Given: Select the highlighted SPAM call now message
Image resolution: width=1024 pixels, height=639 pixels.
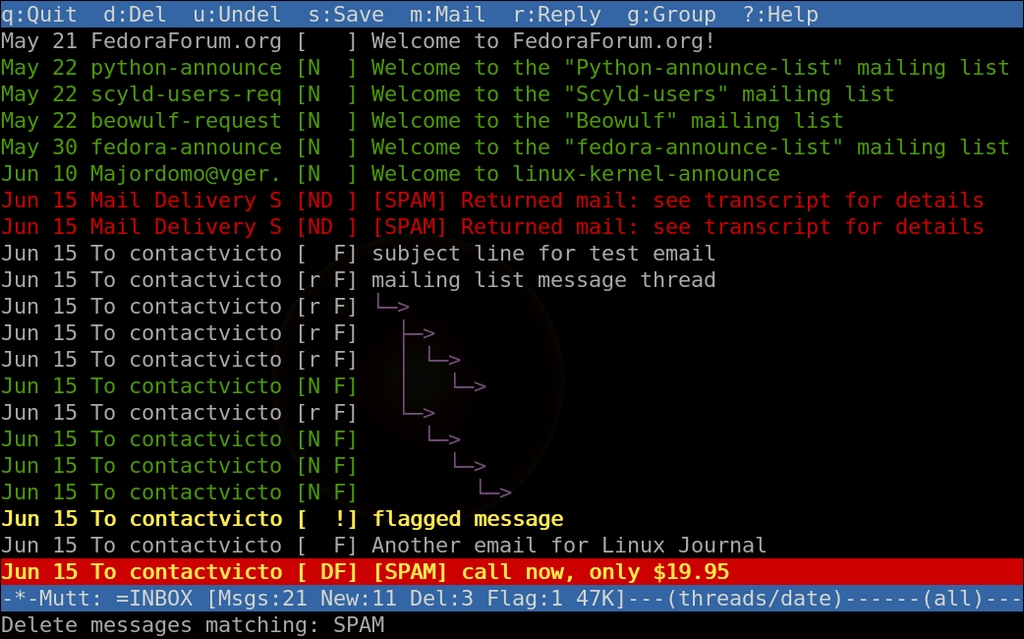Looking at the screenshot, I should coord(512,572).
